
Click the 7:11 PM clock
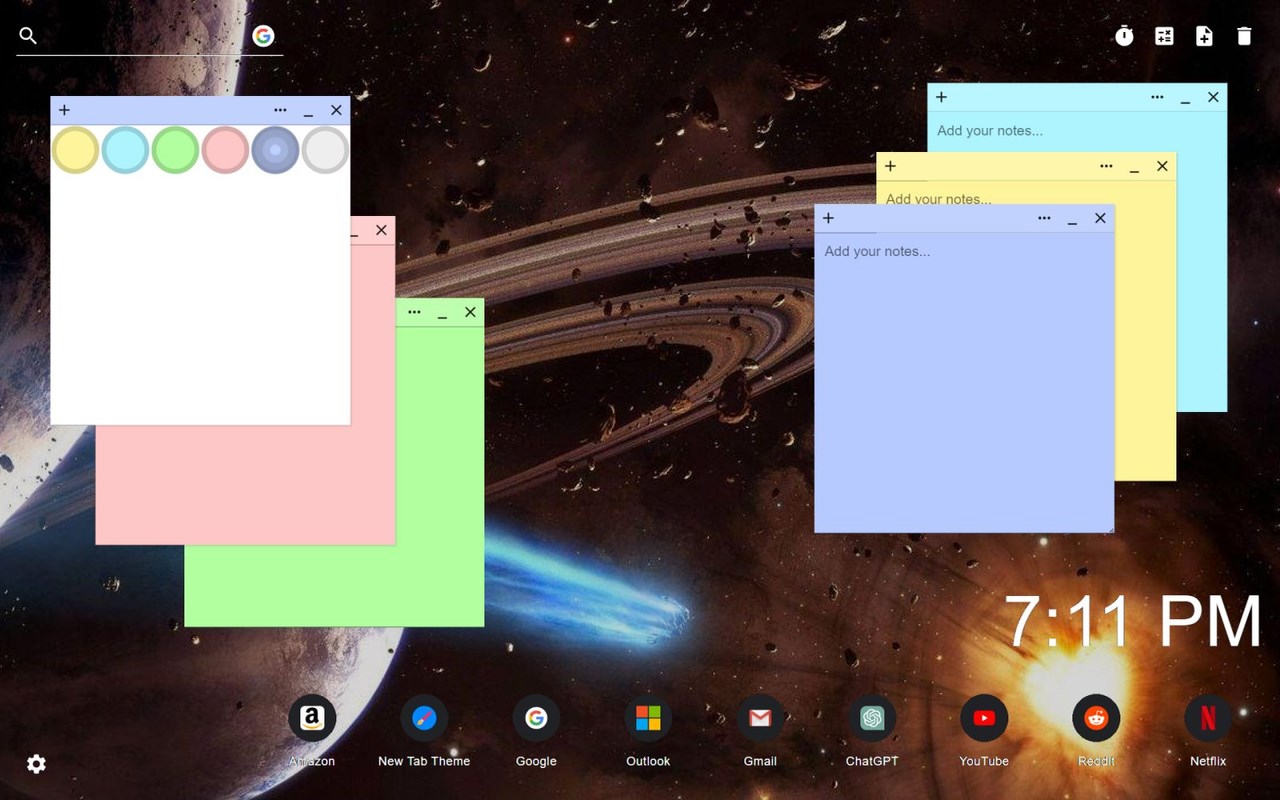(1133, 622)
